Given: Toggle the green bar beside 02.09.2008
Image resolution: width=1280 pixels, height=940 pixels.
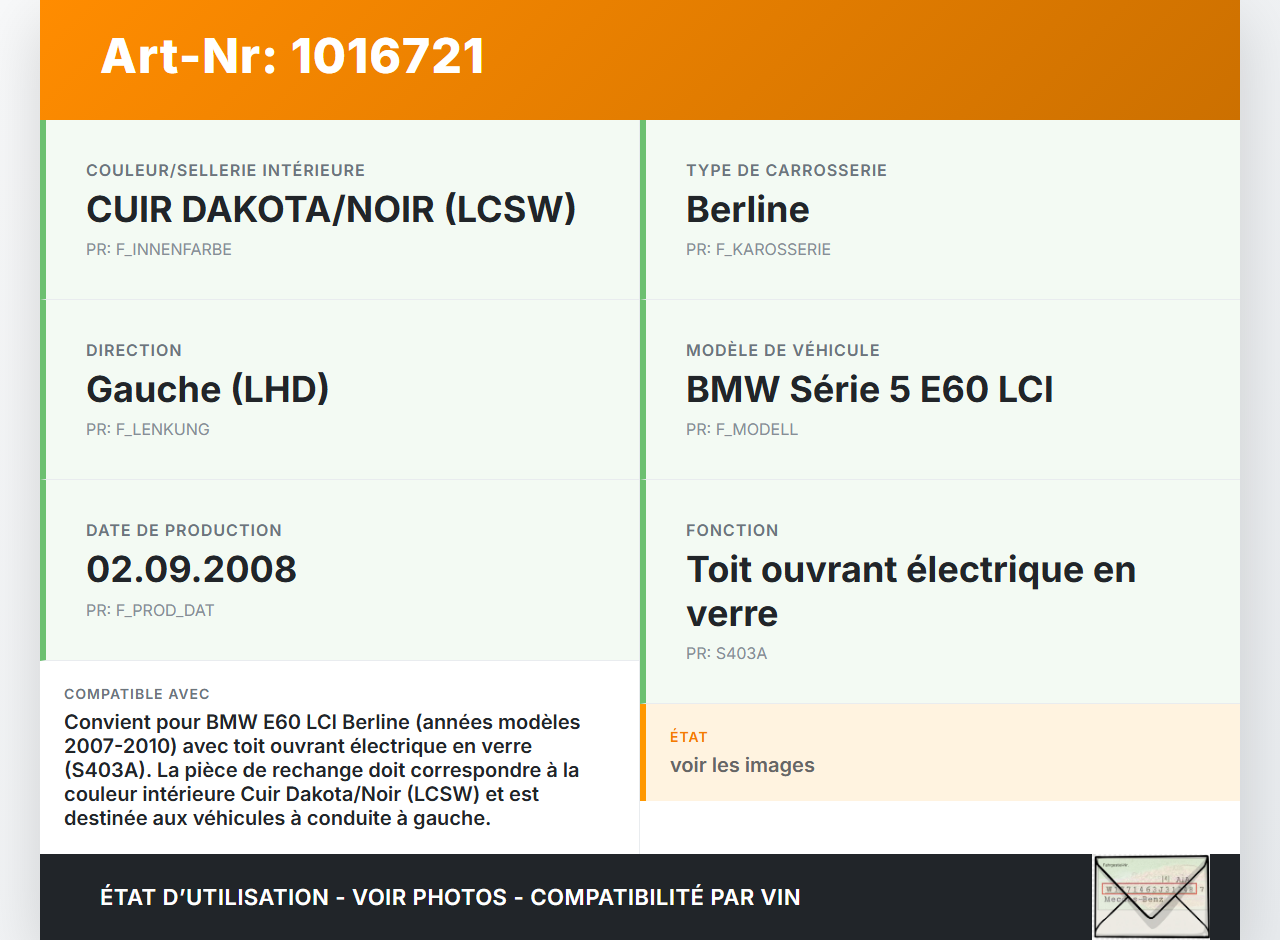Looking at the screenshot, I should point(42,570).
